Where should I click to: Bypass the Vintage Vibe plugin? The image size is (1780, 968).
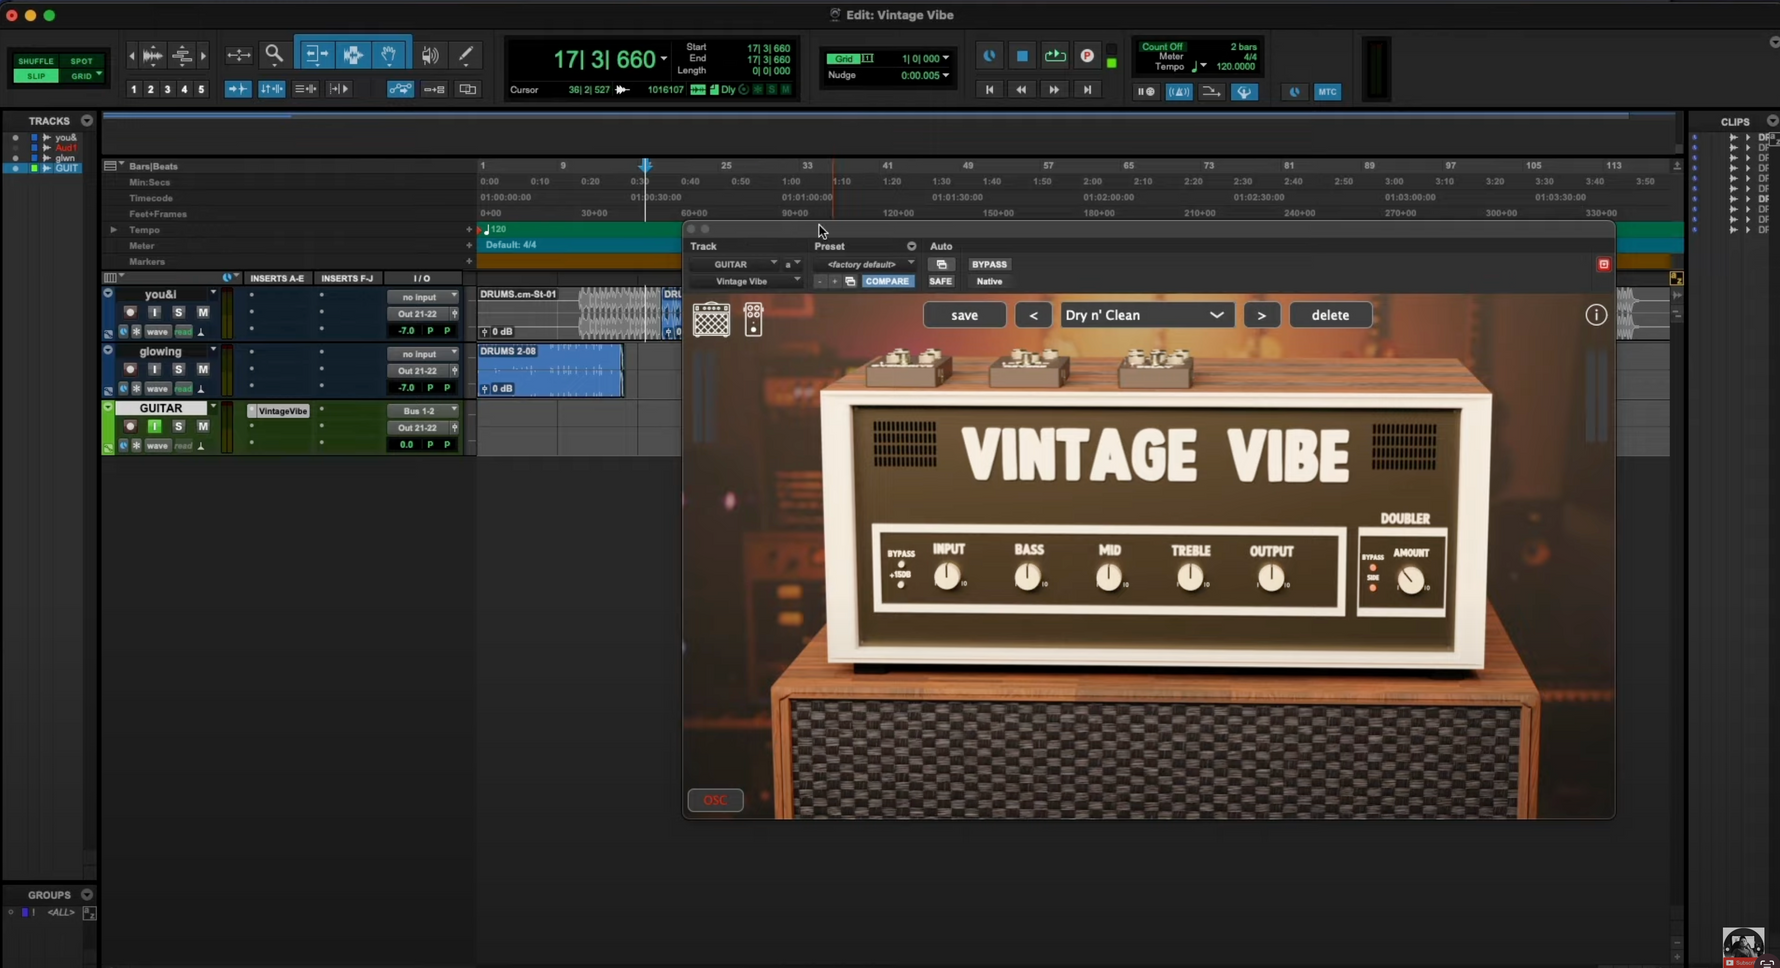pos(989,264)
